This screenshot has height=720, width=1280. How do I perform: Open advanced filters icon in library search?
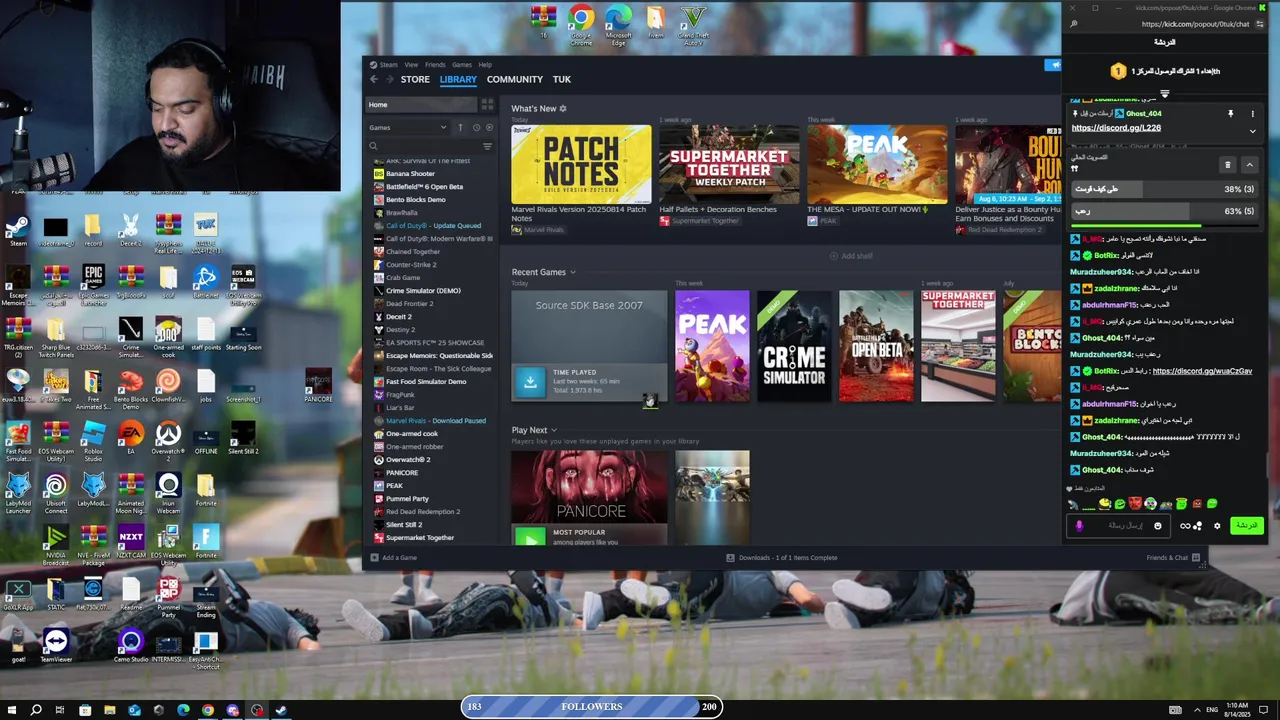tap(487, 146)
